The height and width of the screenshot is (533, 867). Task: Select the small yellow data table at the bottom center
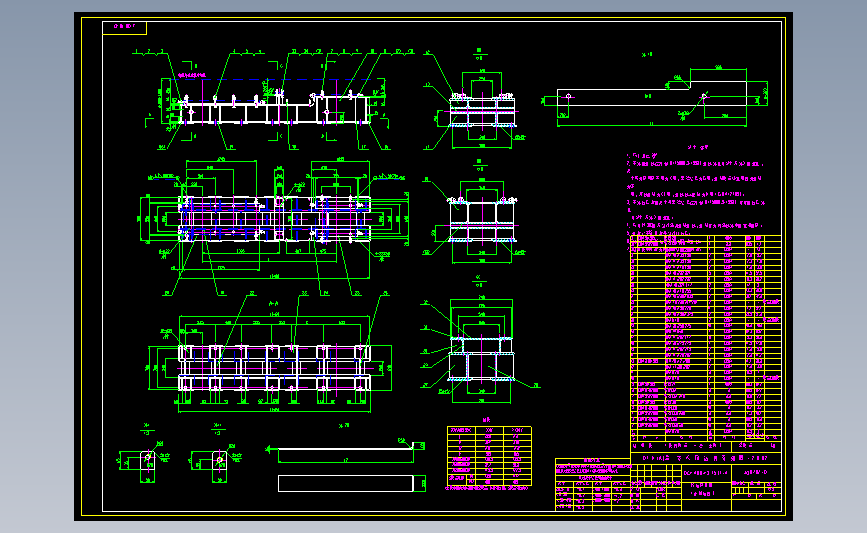tap(489, 456)
